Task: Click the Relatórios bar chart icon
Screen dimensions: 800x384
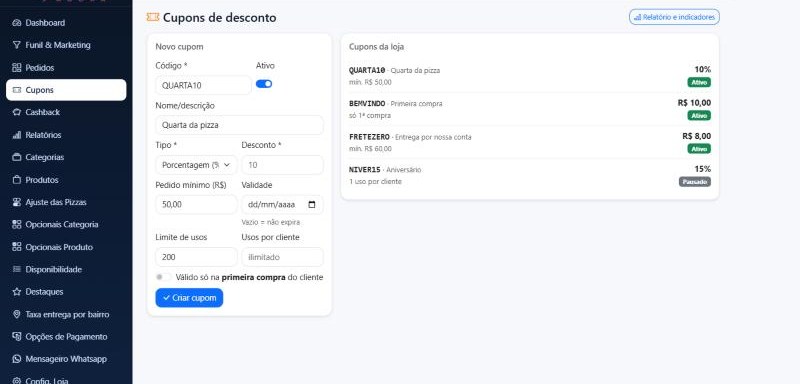Action: 16,135
